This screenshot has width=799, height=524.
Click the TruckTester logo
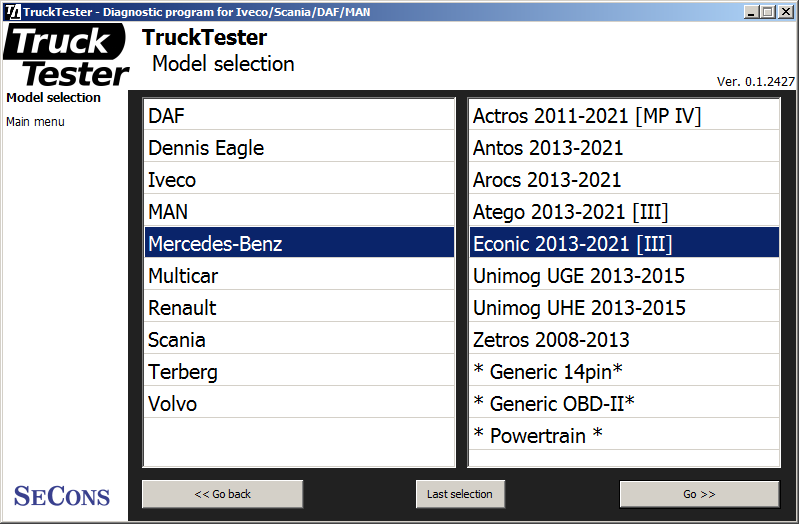click(66, 56)
